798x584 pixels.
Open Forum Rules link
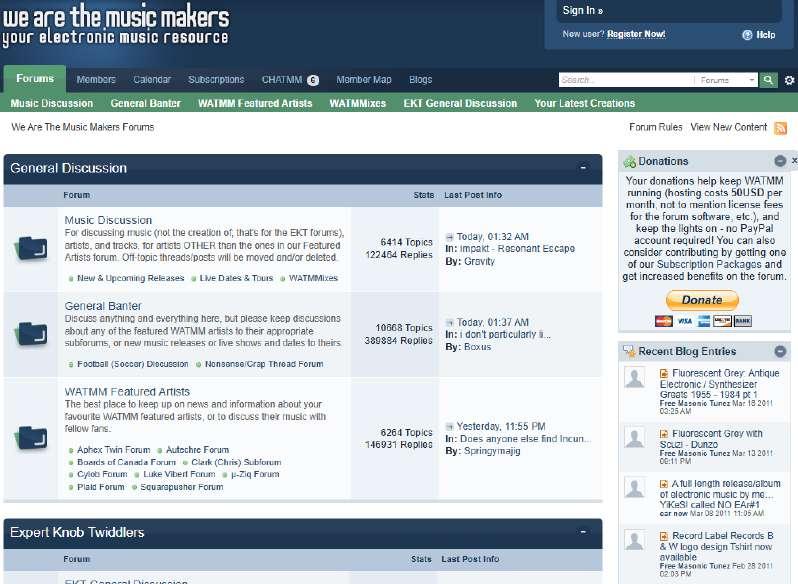656,127
